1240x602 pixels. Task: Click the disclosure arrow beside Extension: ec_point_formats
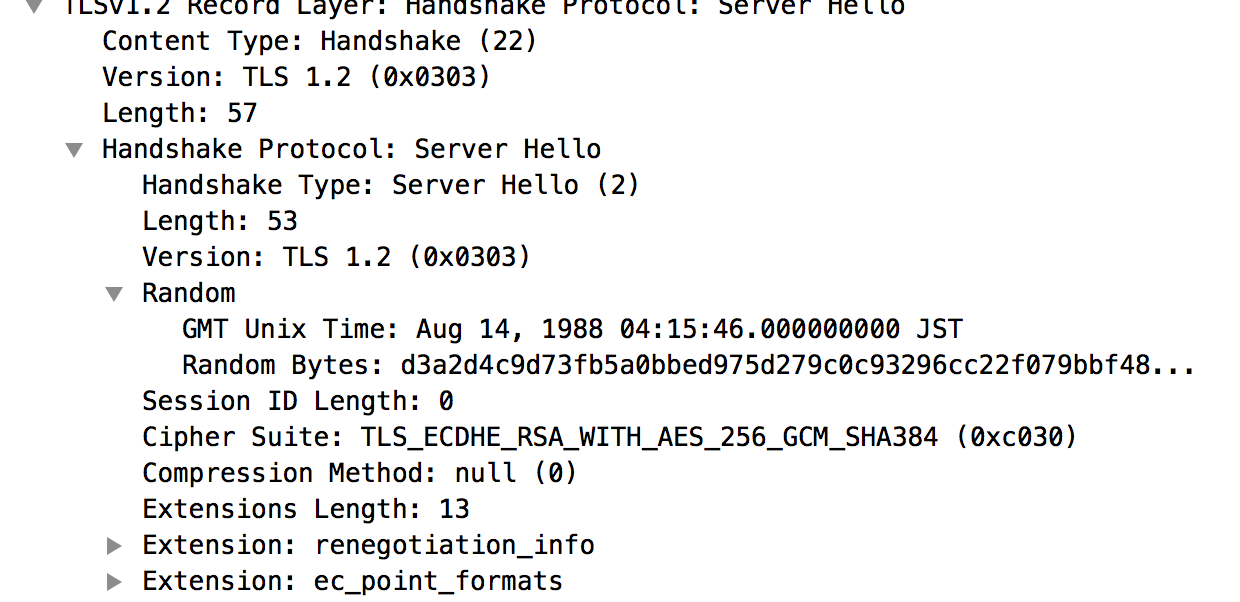pos(114,581)
